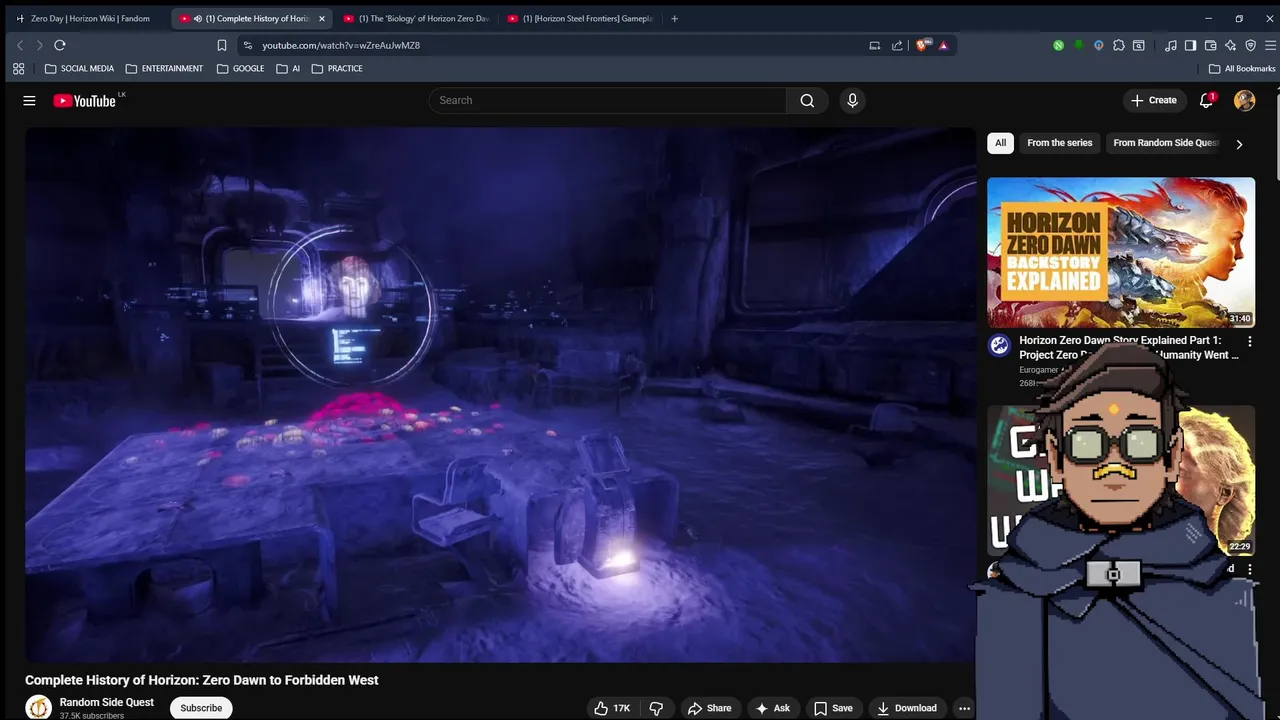Open the extensions puzzle icon
This screenshot has width=1280, height=720.
coord(1119,45)
